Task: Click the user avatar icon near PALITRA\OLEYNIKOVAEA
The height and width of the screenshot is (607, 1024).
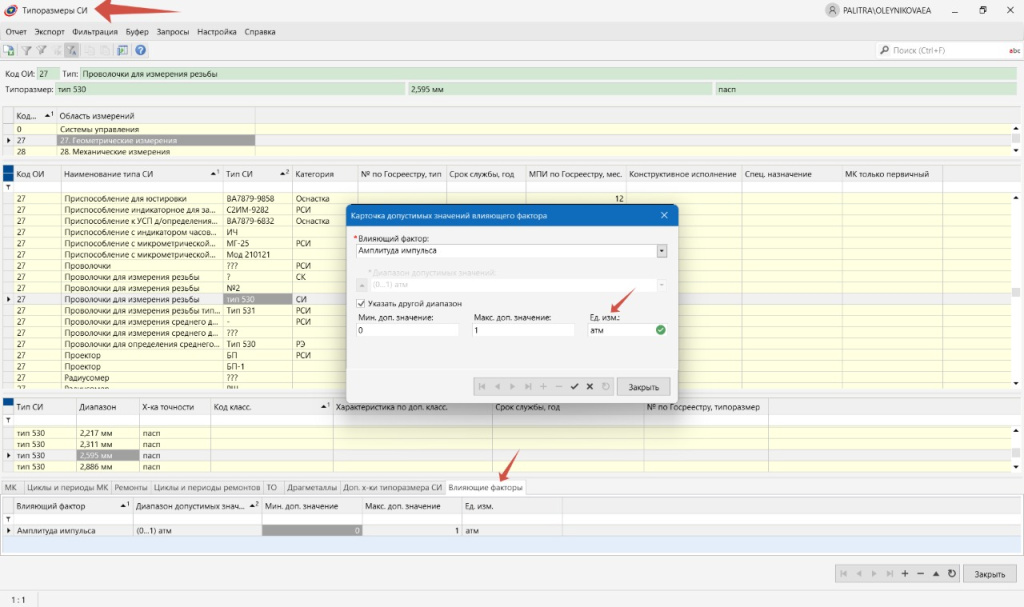Action: (832, 10)
